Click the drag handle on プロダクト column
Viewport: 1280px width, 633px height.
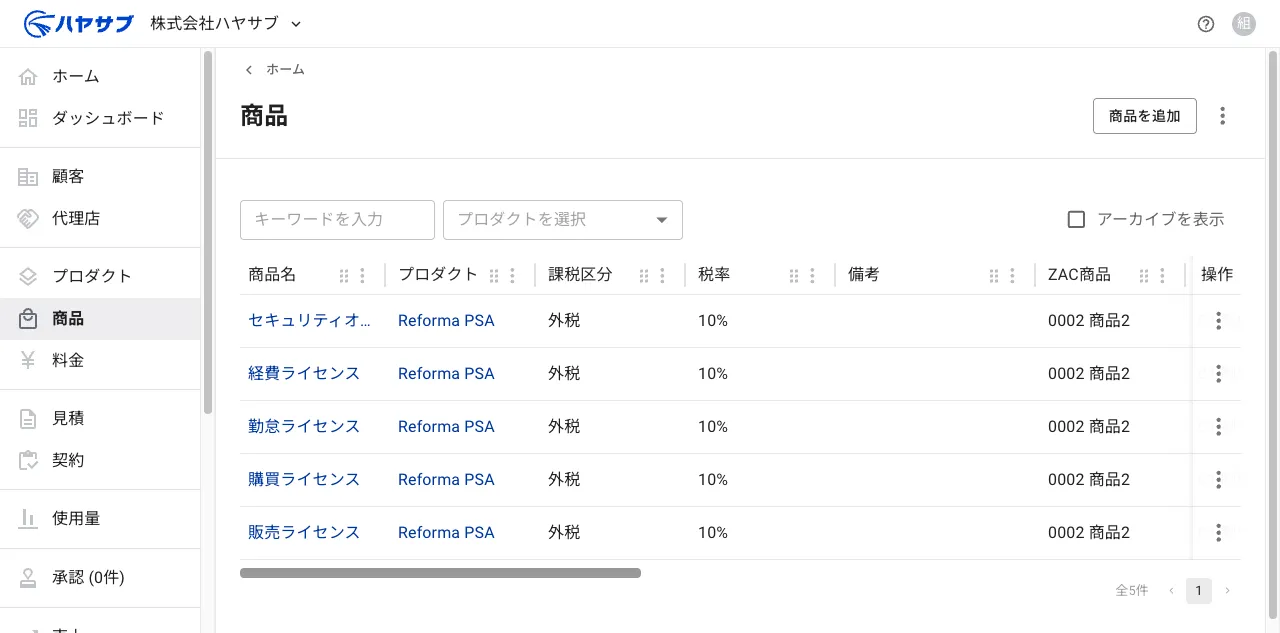tap(494, 276)
